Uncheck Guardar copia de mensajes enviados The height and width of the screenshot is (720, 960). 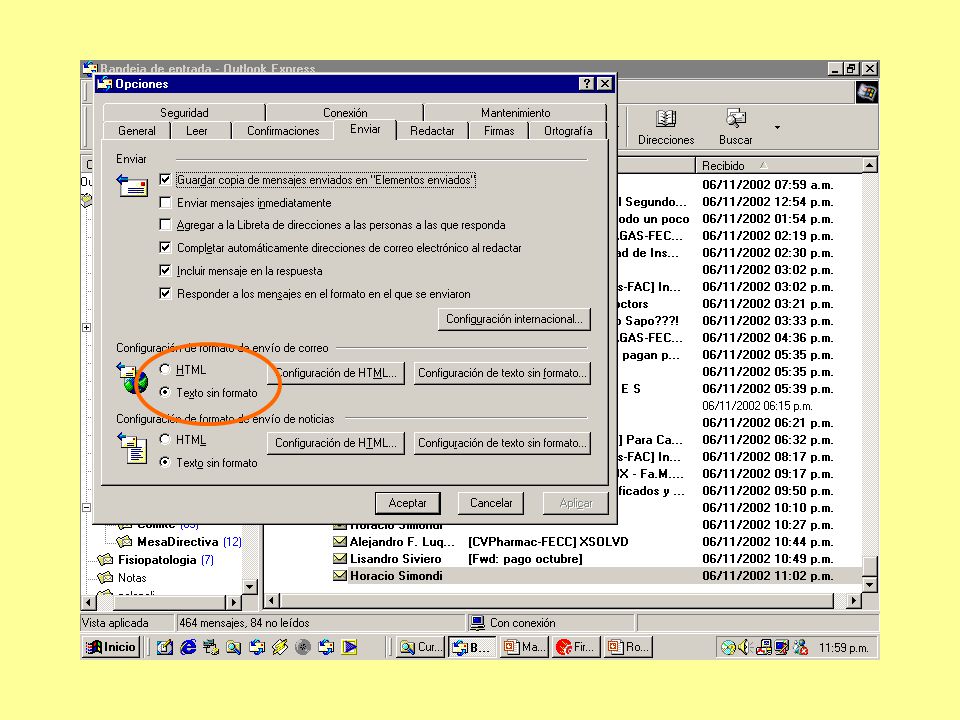(x=165, y=179)
